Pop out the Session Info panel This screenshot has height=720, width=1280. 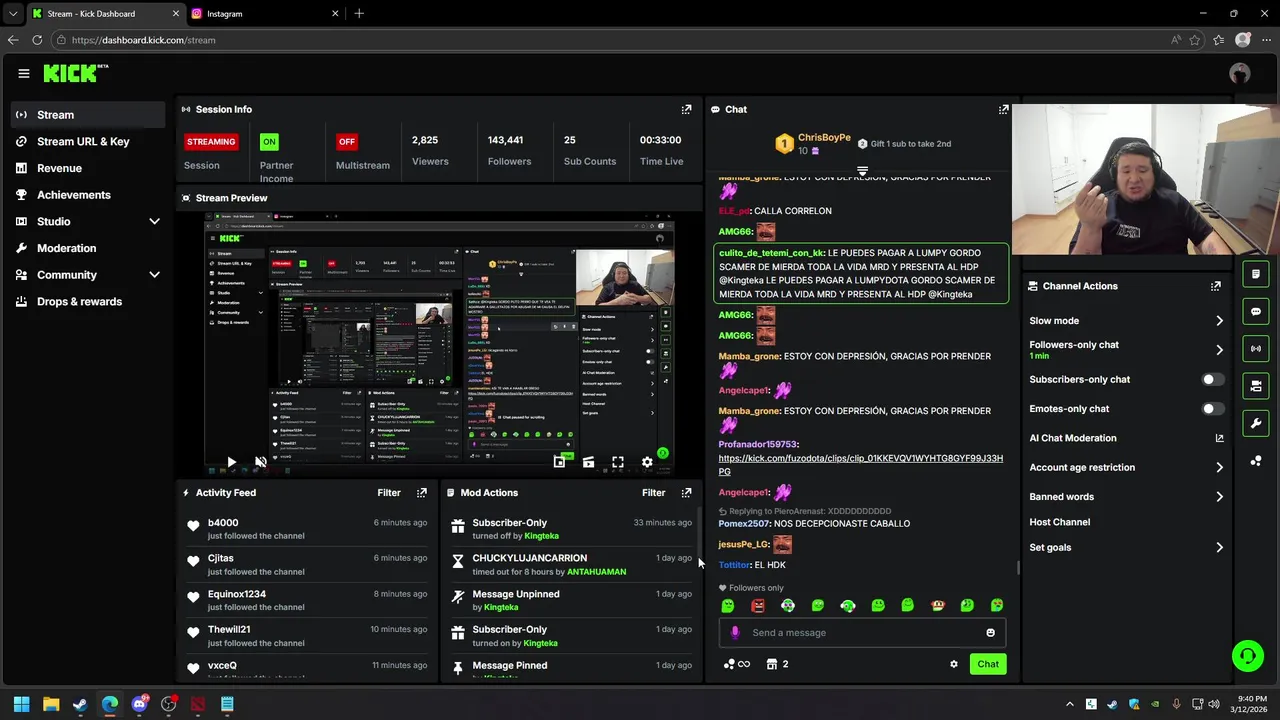(686, 109)
